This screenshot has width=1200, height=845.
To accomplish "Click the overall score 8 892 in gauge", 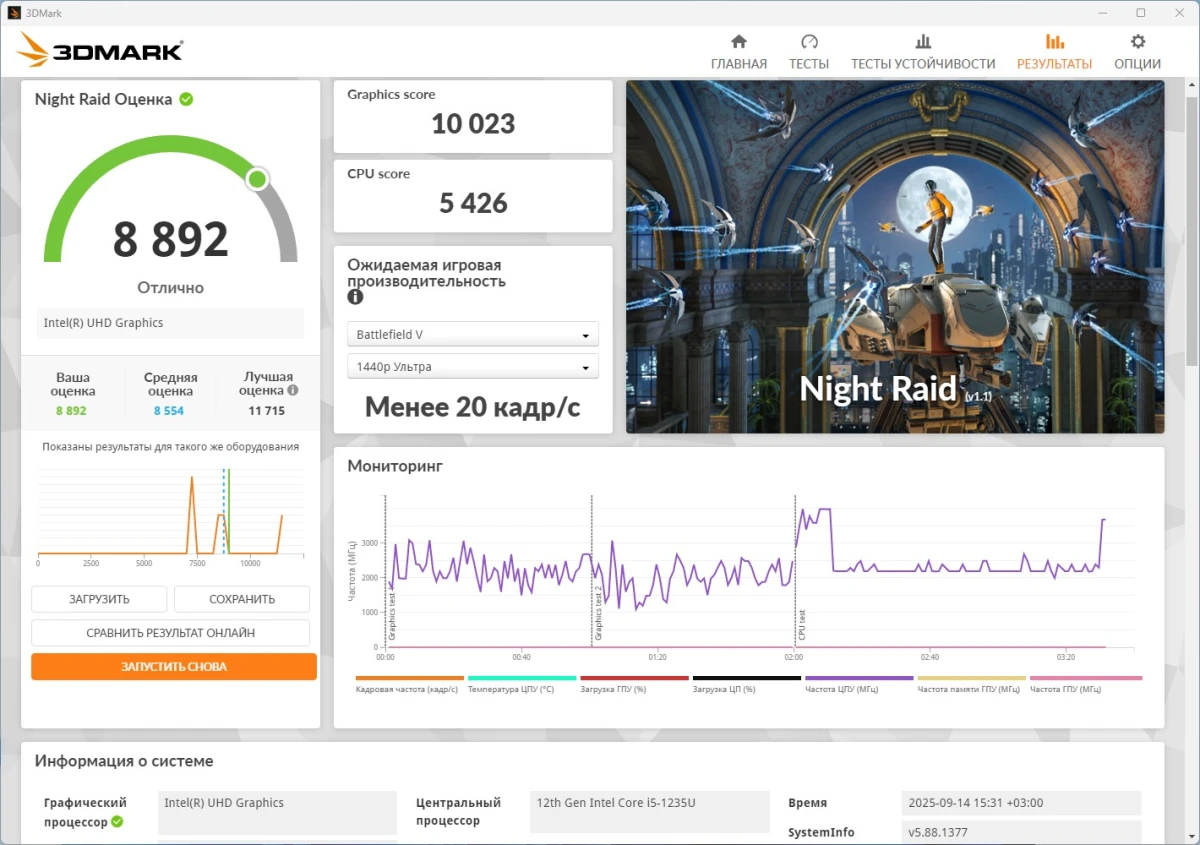I will tap(171, 240).
